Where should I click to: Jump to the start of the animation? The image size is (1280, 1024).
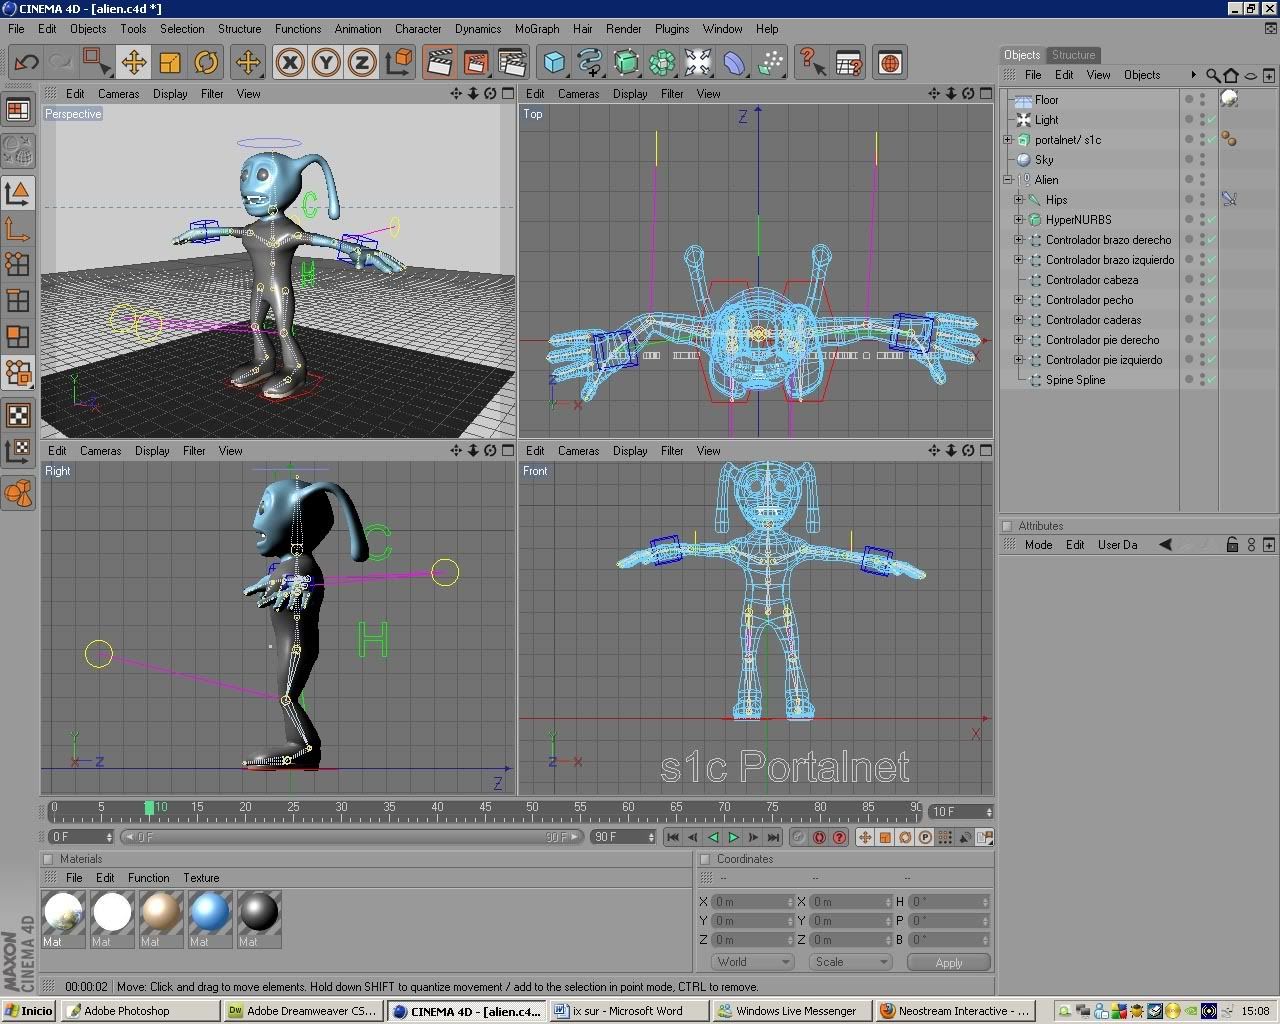(673, 838)
